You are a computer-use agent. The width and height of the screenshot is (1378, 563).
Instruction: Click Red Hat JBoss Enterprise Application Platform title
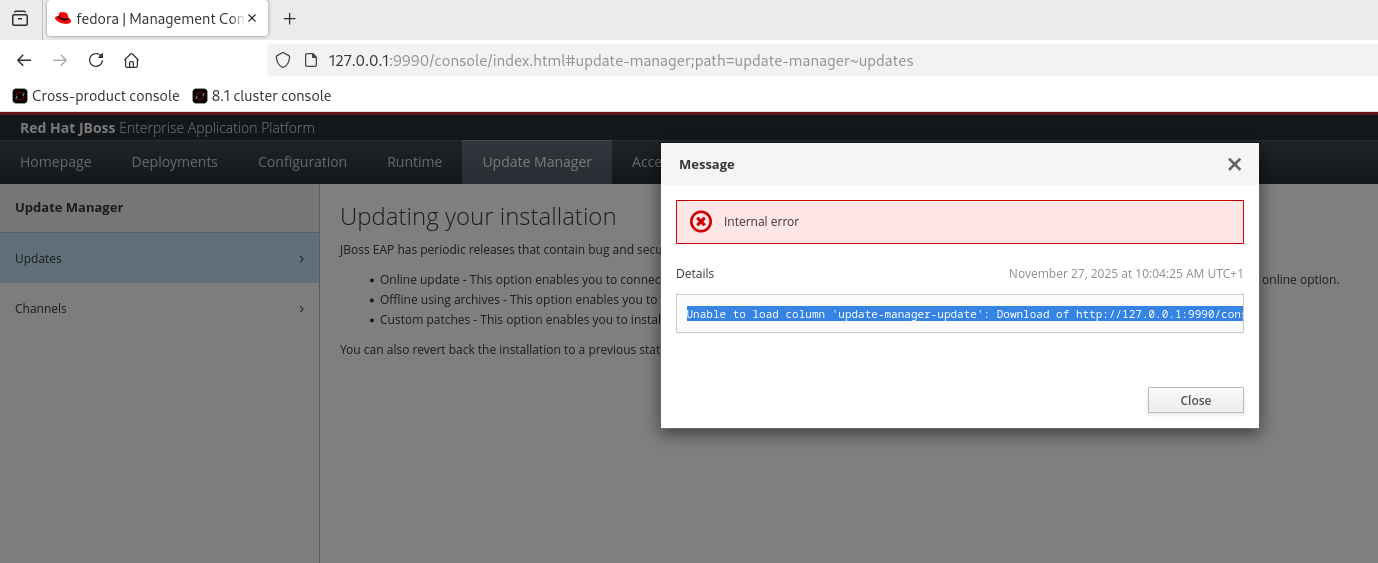click(167, 128)
